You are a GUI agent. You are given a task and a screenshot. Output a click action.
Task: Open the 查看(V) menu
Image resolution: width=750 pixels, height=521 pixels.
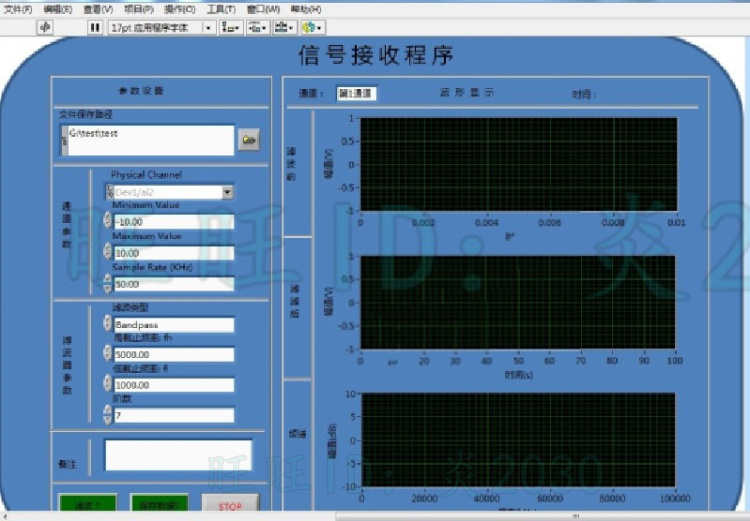98,9
